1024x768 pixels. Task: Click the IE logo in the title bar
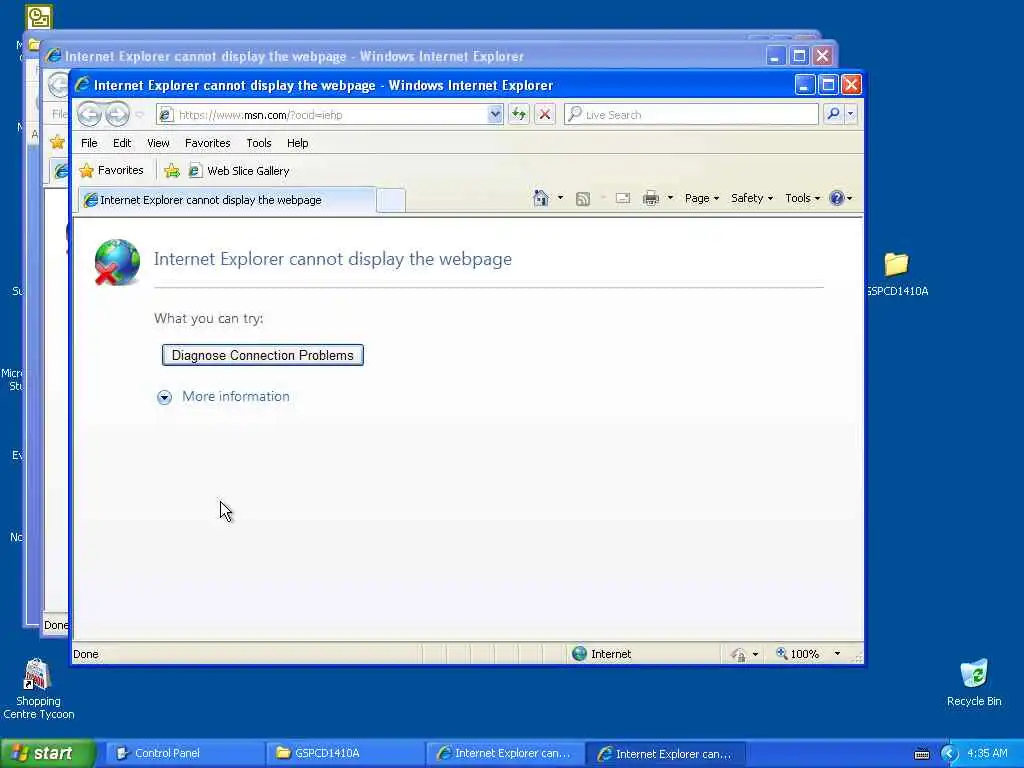tap(82, 85)
